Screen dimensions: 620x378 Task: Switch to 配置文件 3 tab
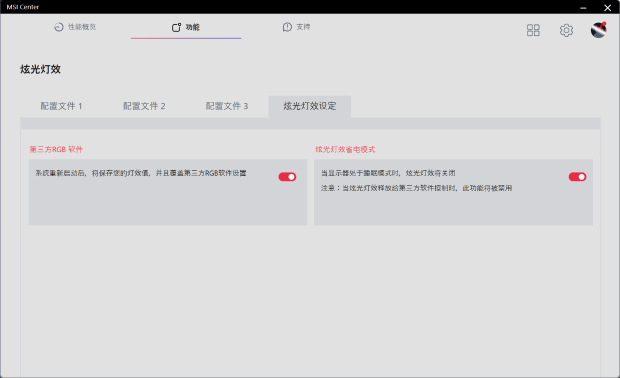tap(227, 106)
